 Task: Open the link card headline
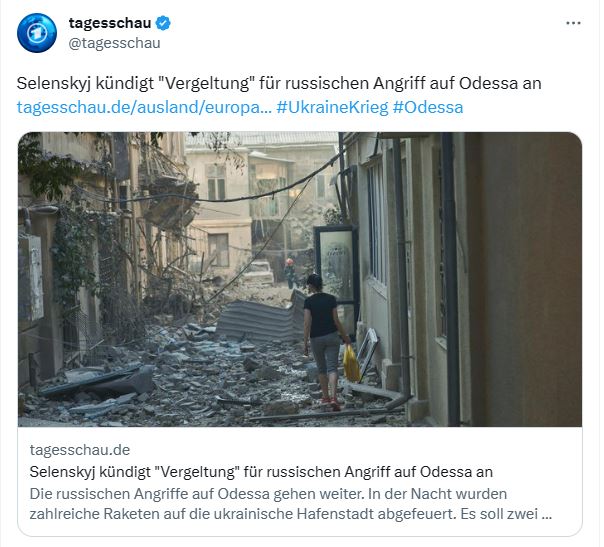(x=261, y=472)
